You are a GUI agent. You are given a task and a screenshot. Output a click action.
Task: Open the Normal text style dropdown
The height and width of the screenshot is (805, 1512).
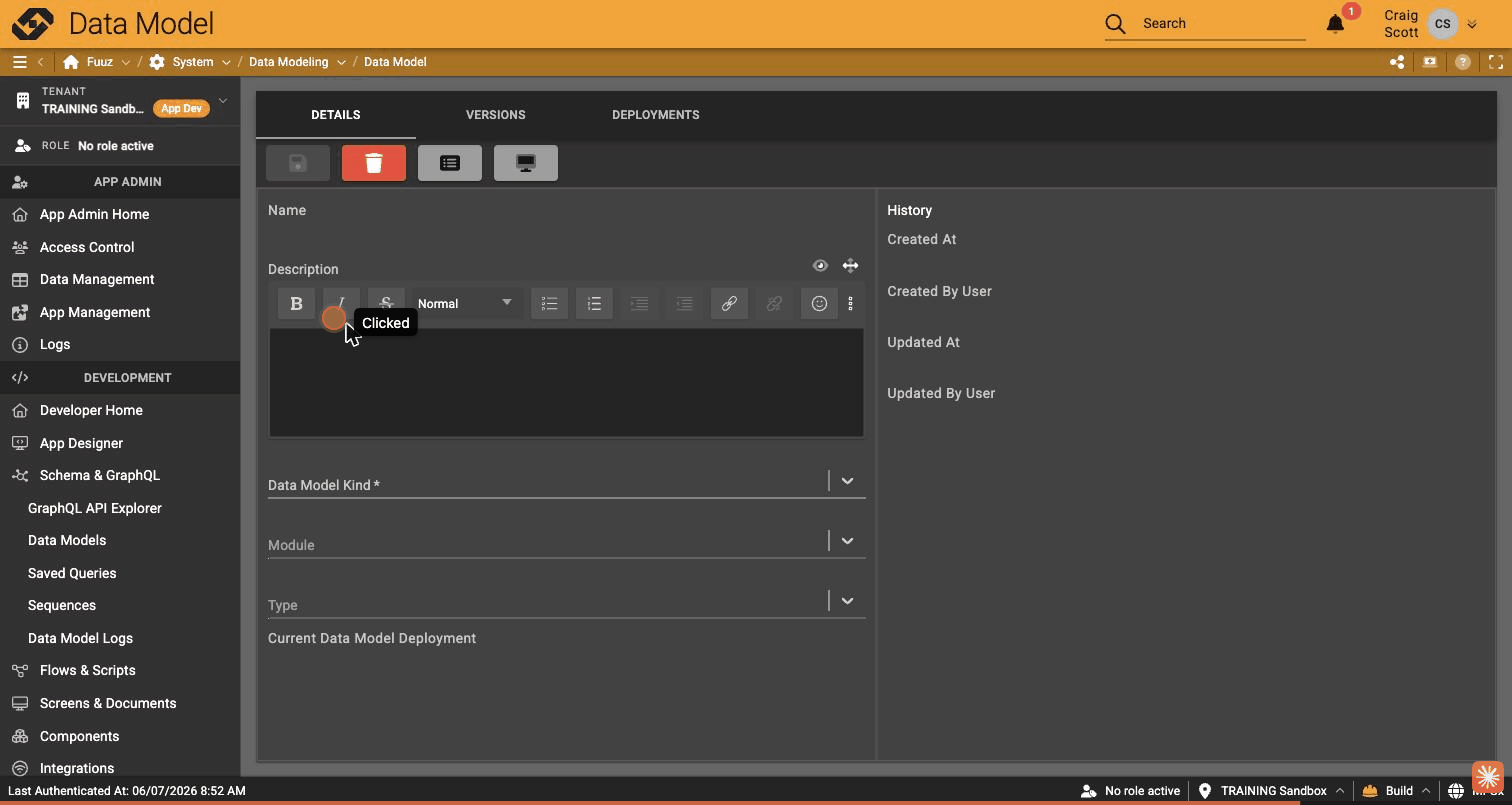[466, 304]
